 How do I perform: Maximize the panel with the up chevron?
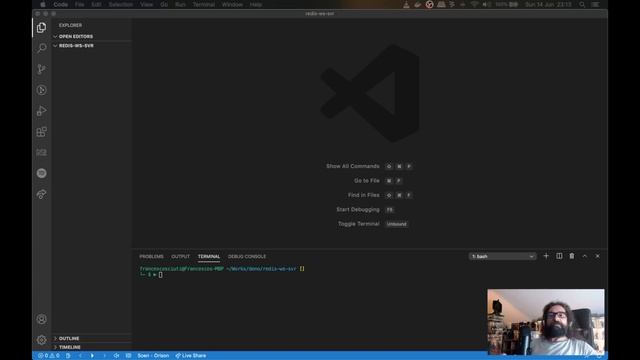584,256
